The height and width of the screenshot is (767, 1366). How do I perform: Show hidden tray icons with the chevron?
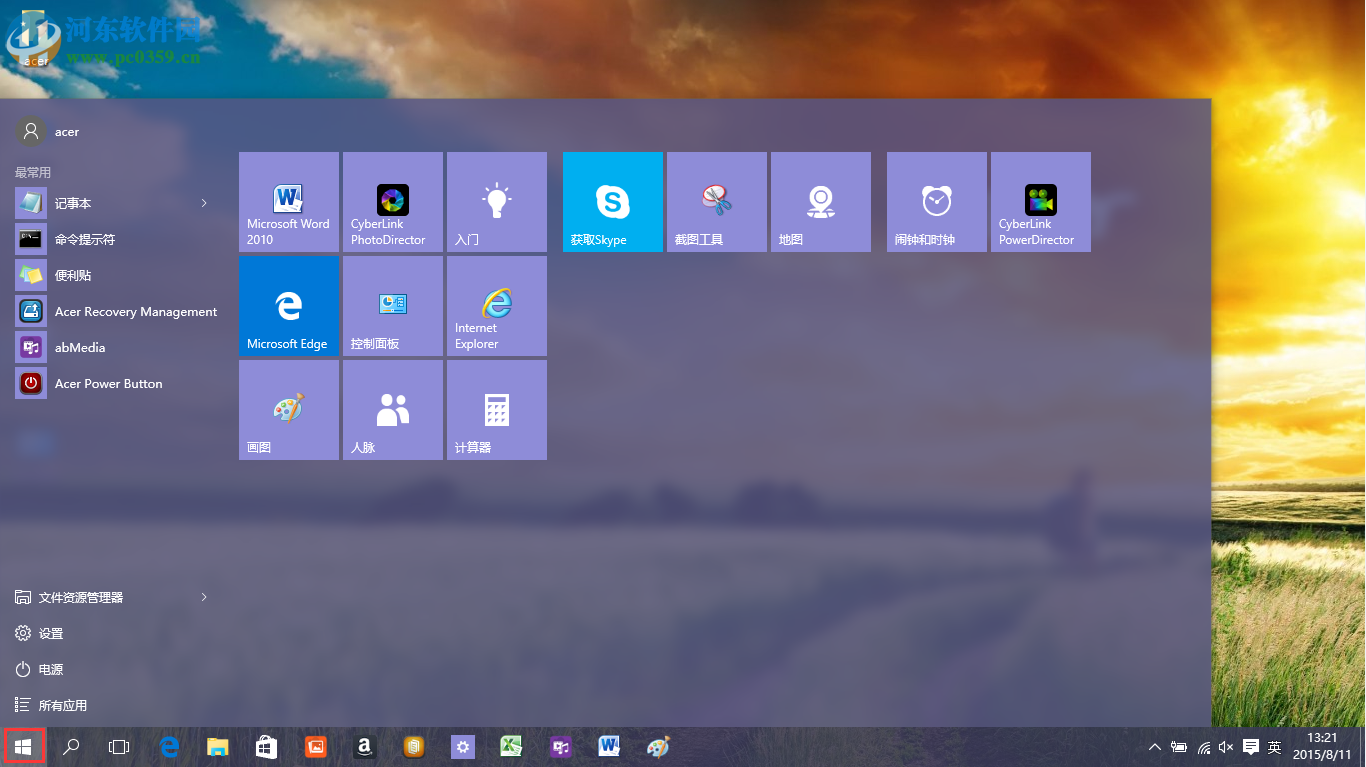pyautogui.click(x=1155, y=747)
